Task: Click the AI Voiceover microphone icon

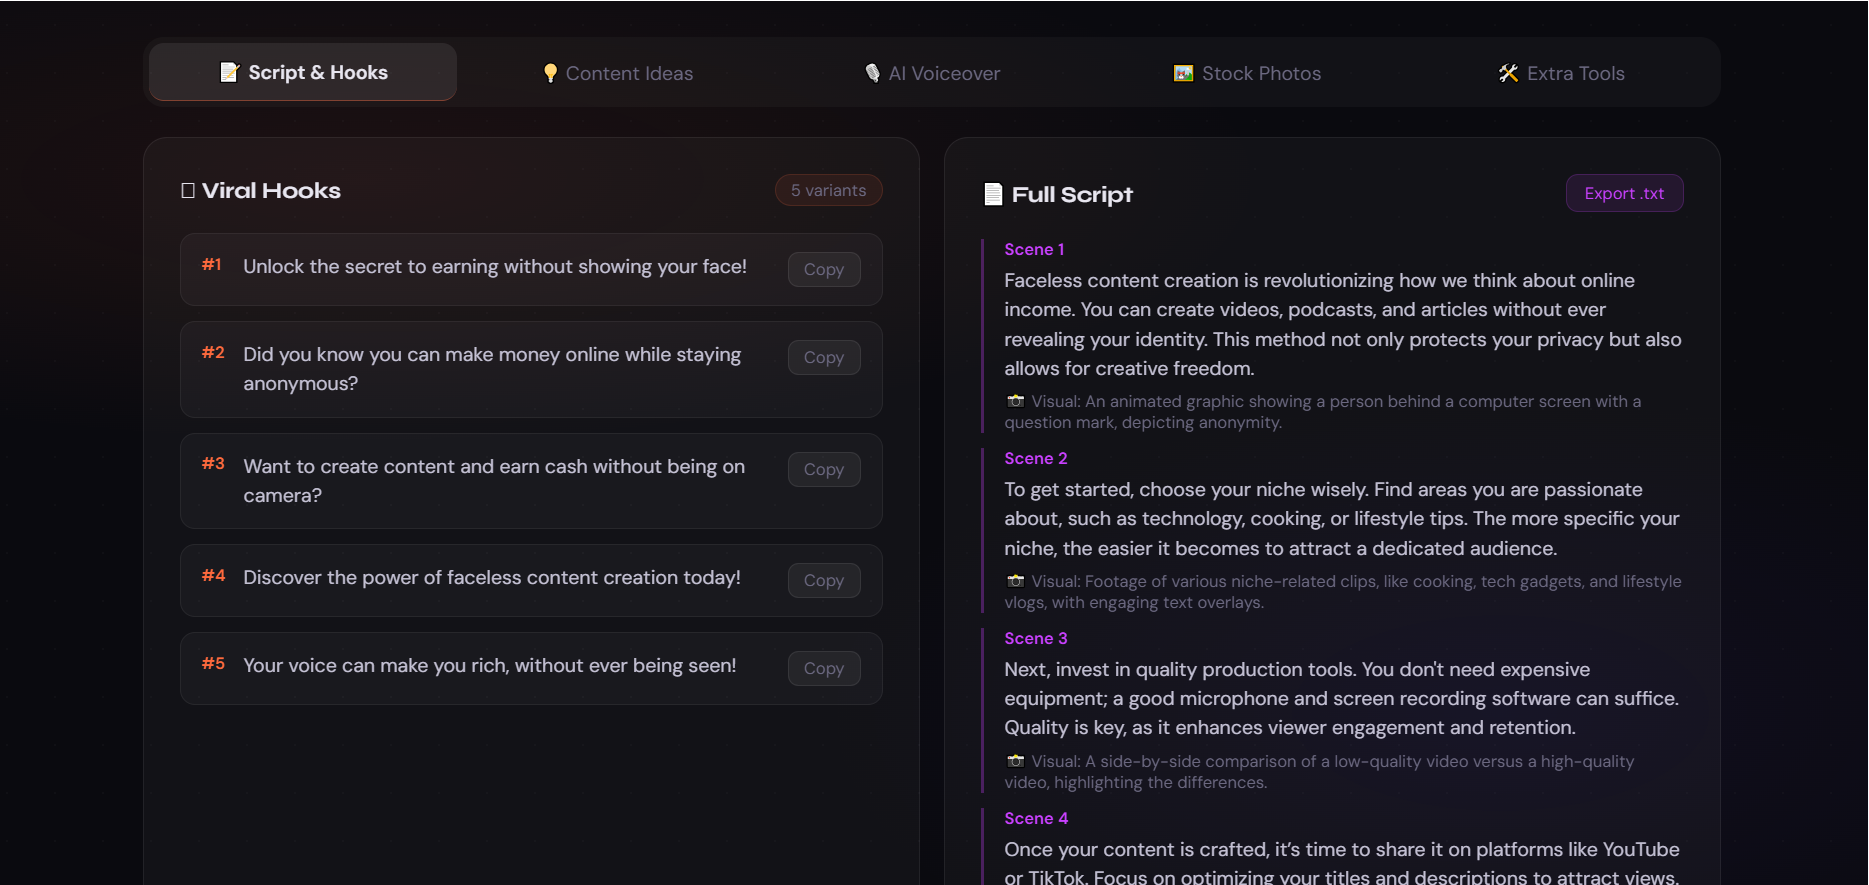Action: pyautogui.click(x=873, y=73)
